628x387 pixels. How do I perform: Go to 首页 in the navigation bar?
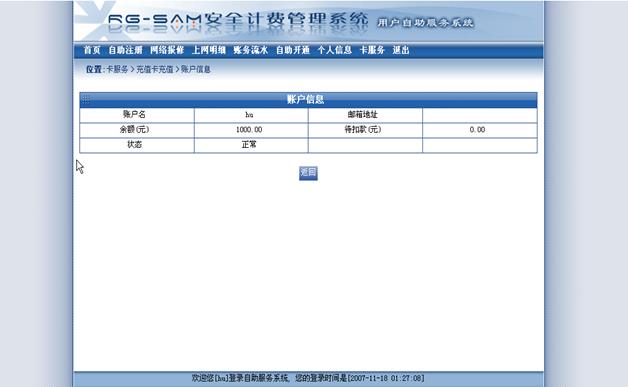(x=92, y=50)
